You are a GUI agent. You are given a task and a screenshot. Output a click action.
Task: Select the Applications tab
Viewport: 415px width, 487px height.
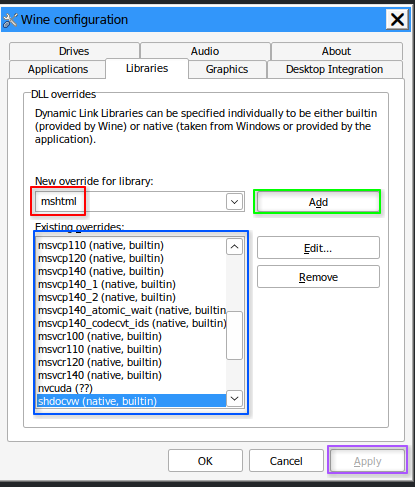(58, 69)
